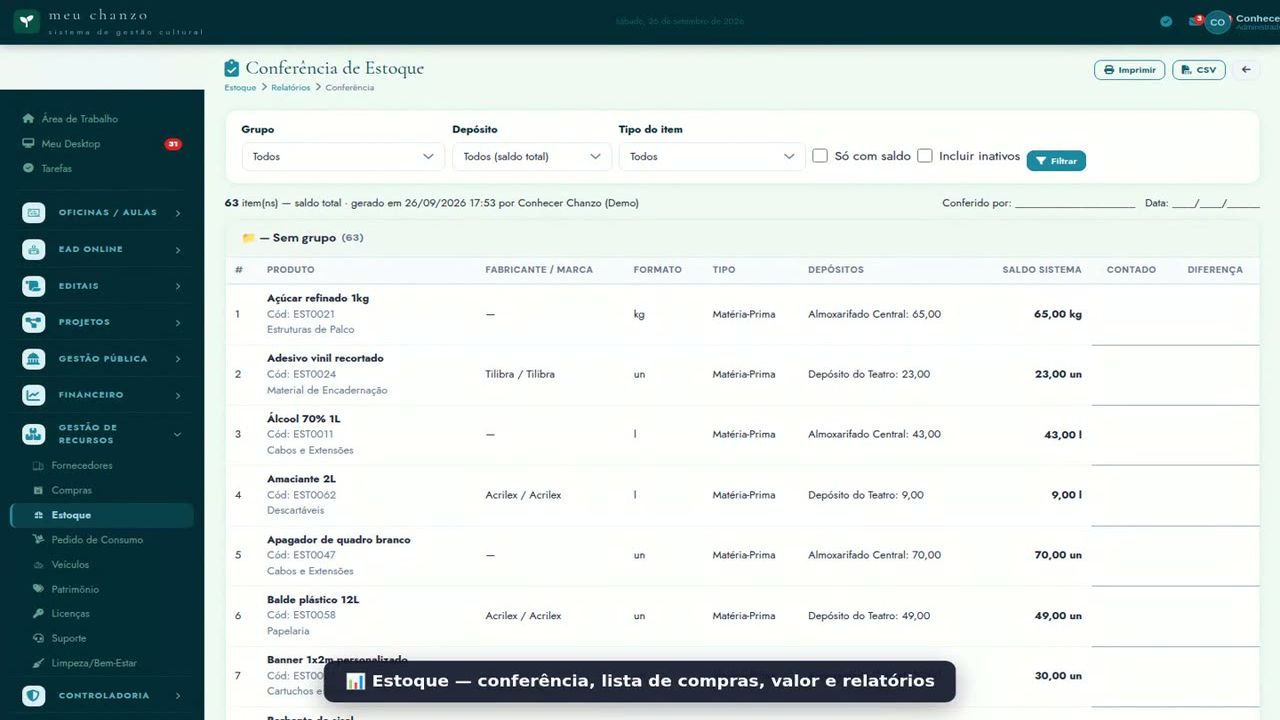This screenshot has width=1280, height=720.
Task: Go to Estoque breadcrumb link
Action: [x=240, y=88]
